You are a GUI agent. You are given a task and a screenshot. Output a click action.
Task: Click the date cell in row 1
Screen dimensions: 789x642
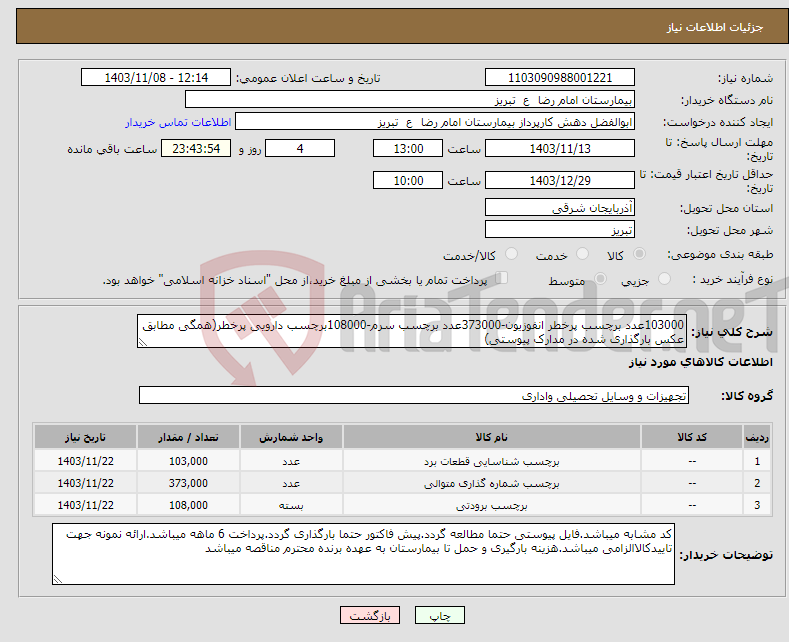coord(85,461)
